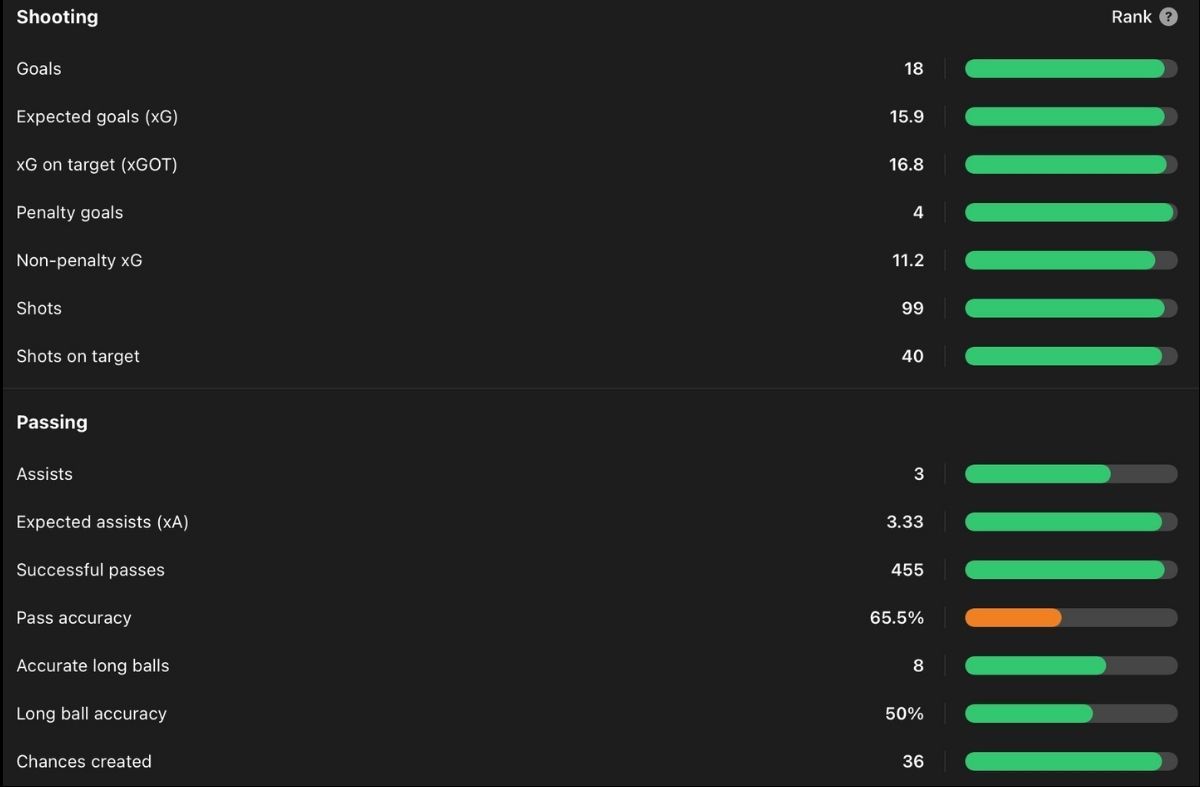This screenshot has height=787, width=1200.
Task: Click the Rank help question mark icon
Action: pyautogui.click(x=1168, y=17)
